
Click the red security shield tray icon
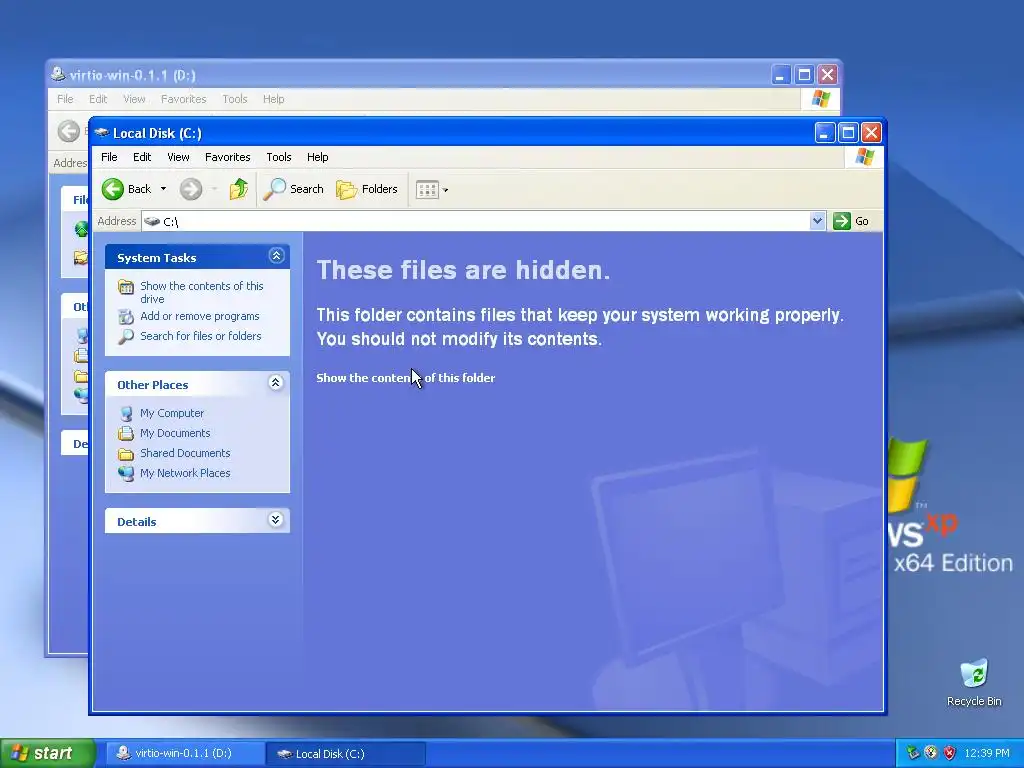click(950, 754)
